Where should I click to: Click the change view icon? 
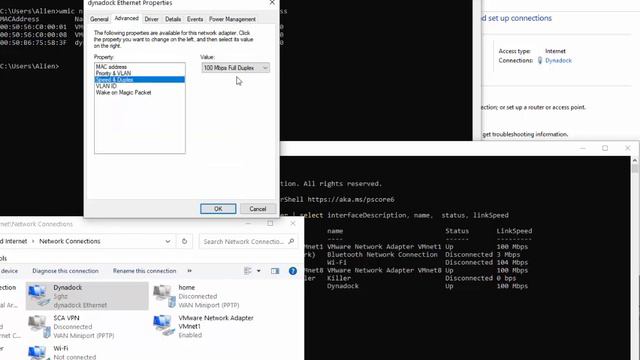click(247, 271)
